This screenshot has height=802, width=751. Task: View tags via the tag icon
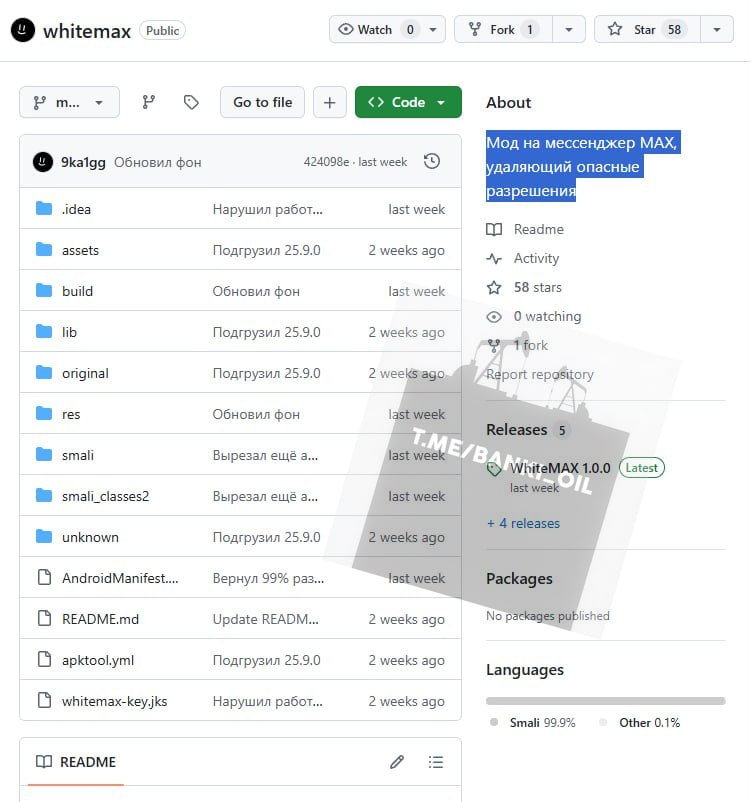(191, 102)
